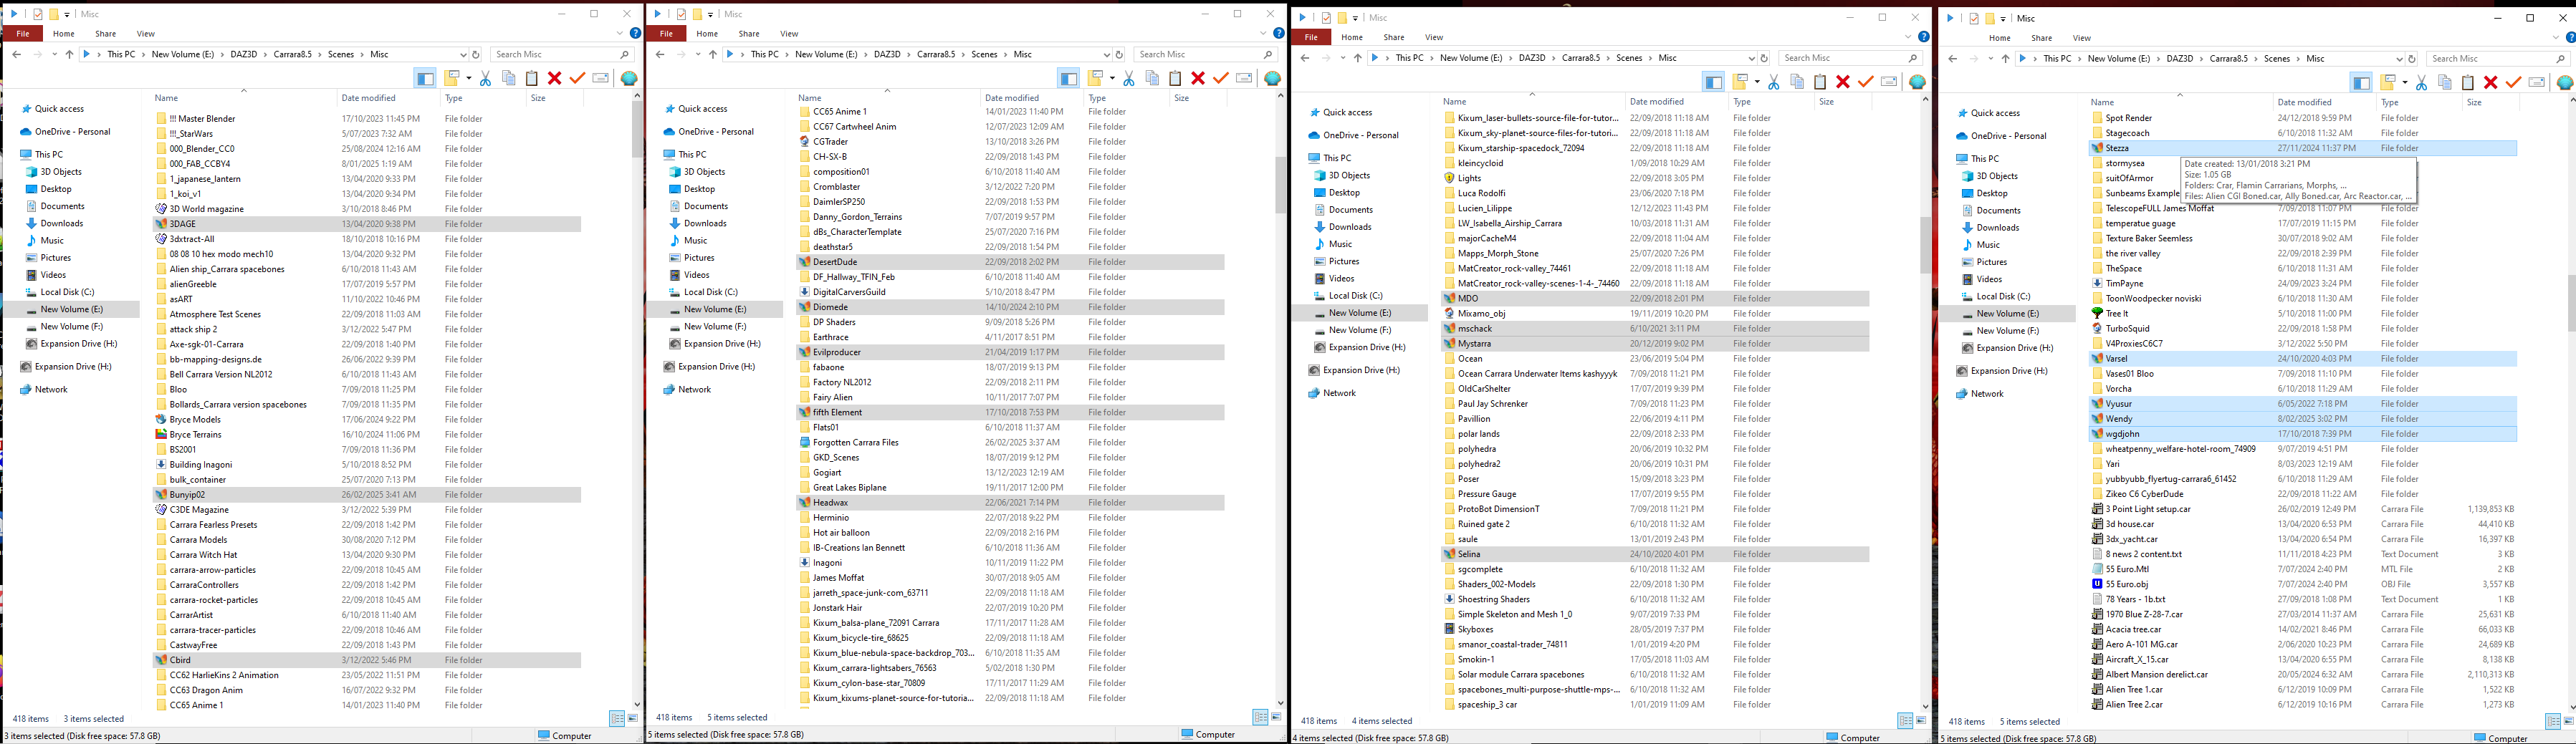Open Quick Access Toolbar customize dropdown, fourth window

2003,19
